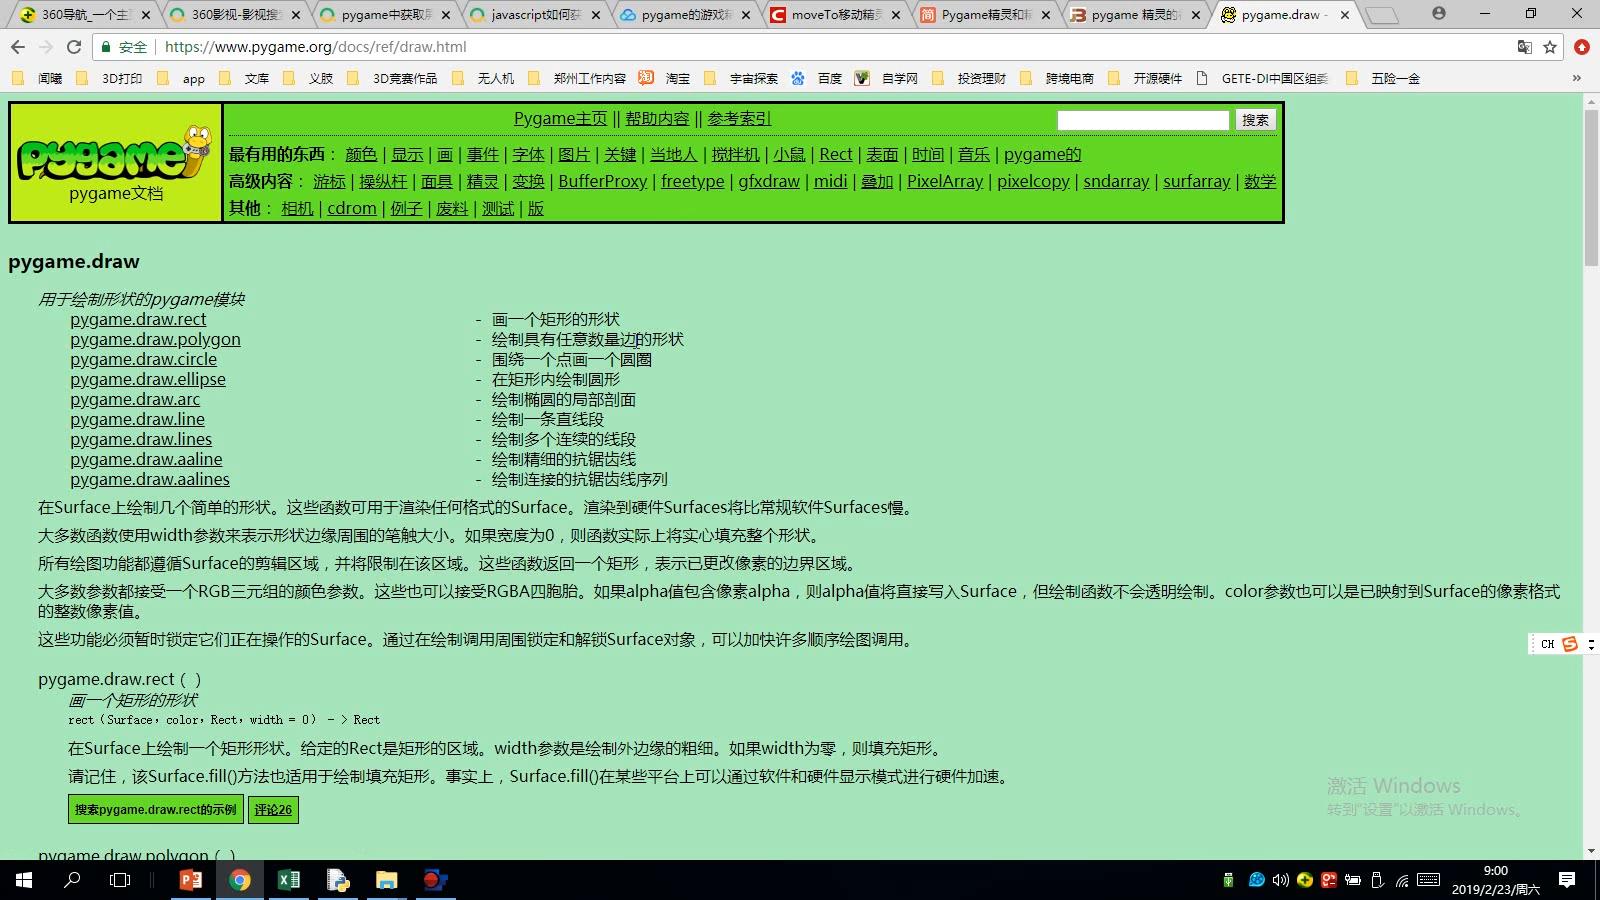Screen dimensions: 1600x900
Task: Click the 搜索pygame.draw.rect的示例 button
Action: pyautogui.click(x=155, y=809)
